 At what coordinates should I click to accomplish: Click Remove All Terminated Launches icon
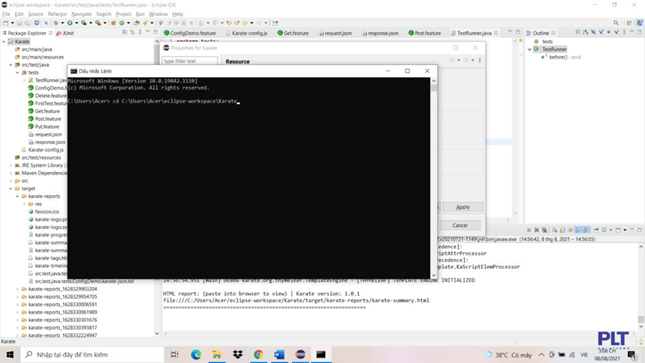coord(544,230)
